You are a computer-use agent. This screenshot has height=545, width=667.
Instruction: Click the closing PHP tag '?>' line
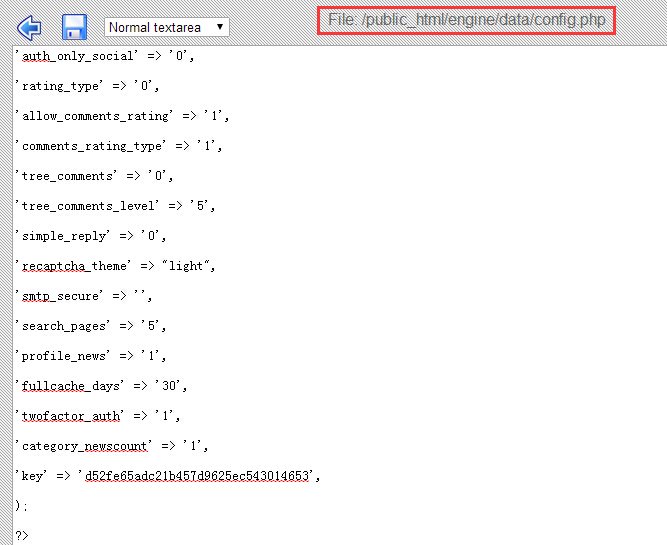(x=22, y=536)
